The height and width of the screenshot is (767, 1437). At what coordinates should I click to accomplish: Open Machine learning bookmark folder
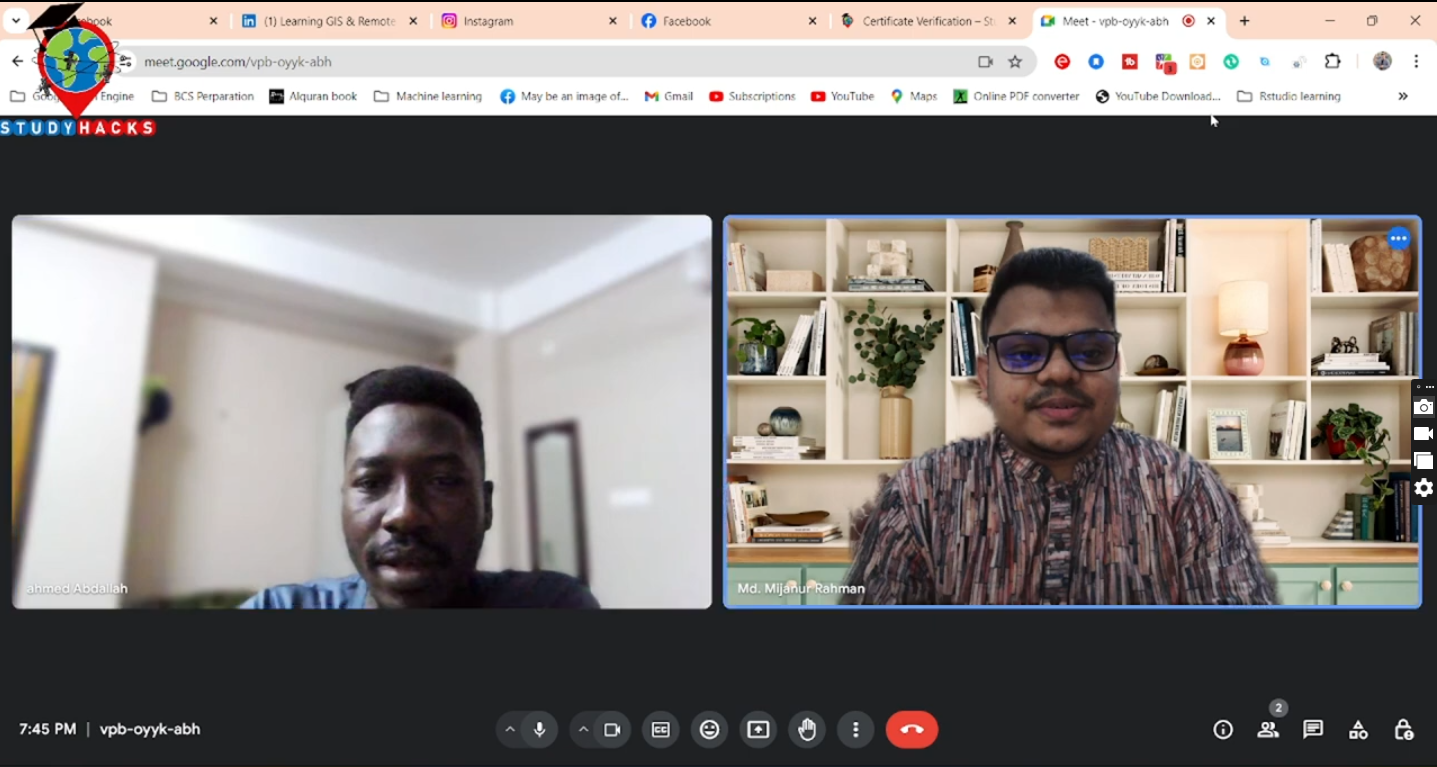(x=428, y=97)
